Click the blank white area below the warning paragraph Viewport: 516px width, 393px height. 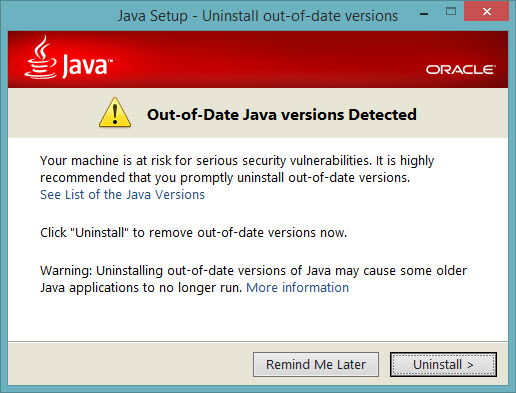click(x=258, y=318)
